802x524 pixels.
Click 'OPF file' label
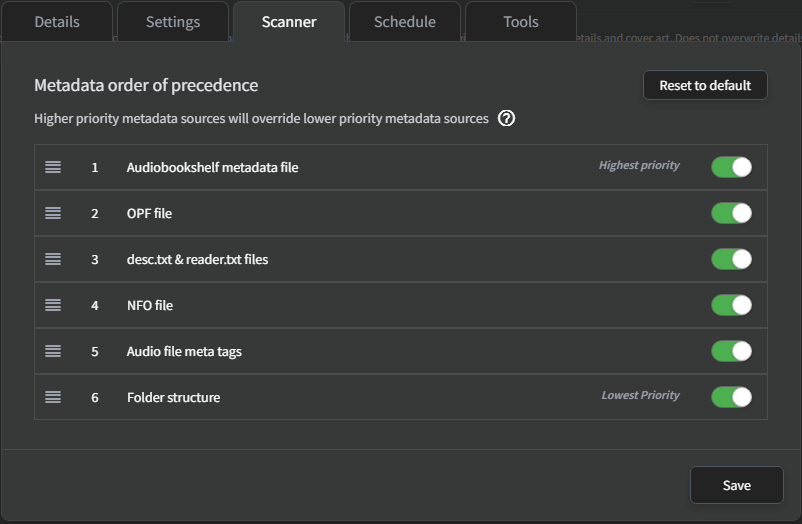pyautogui.click(x=149, y=213)
